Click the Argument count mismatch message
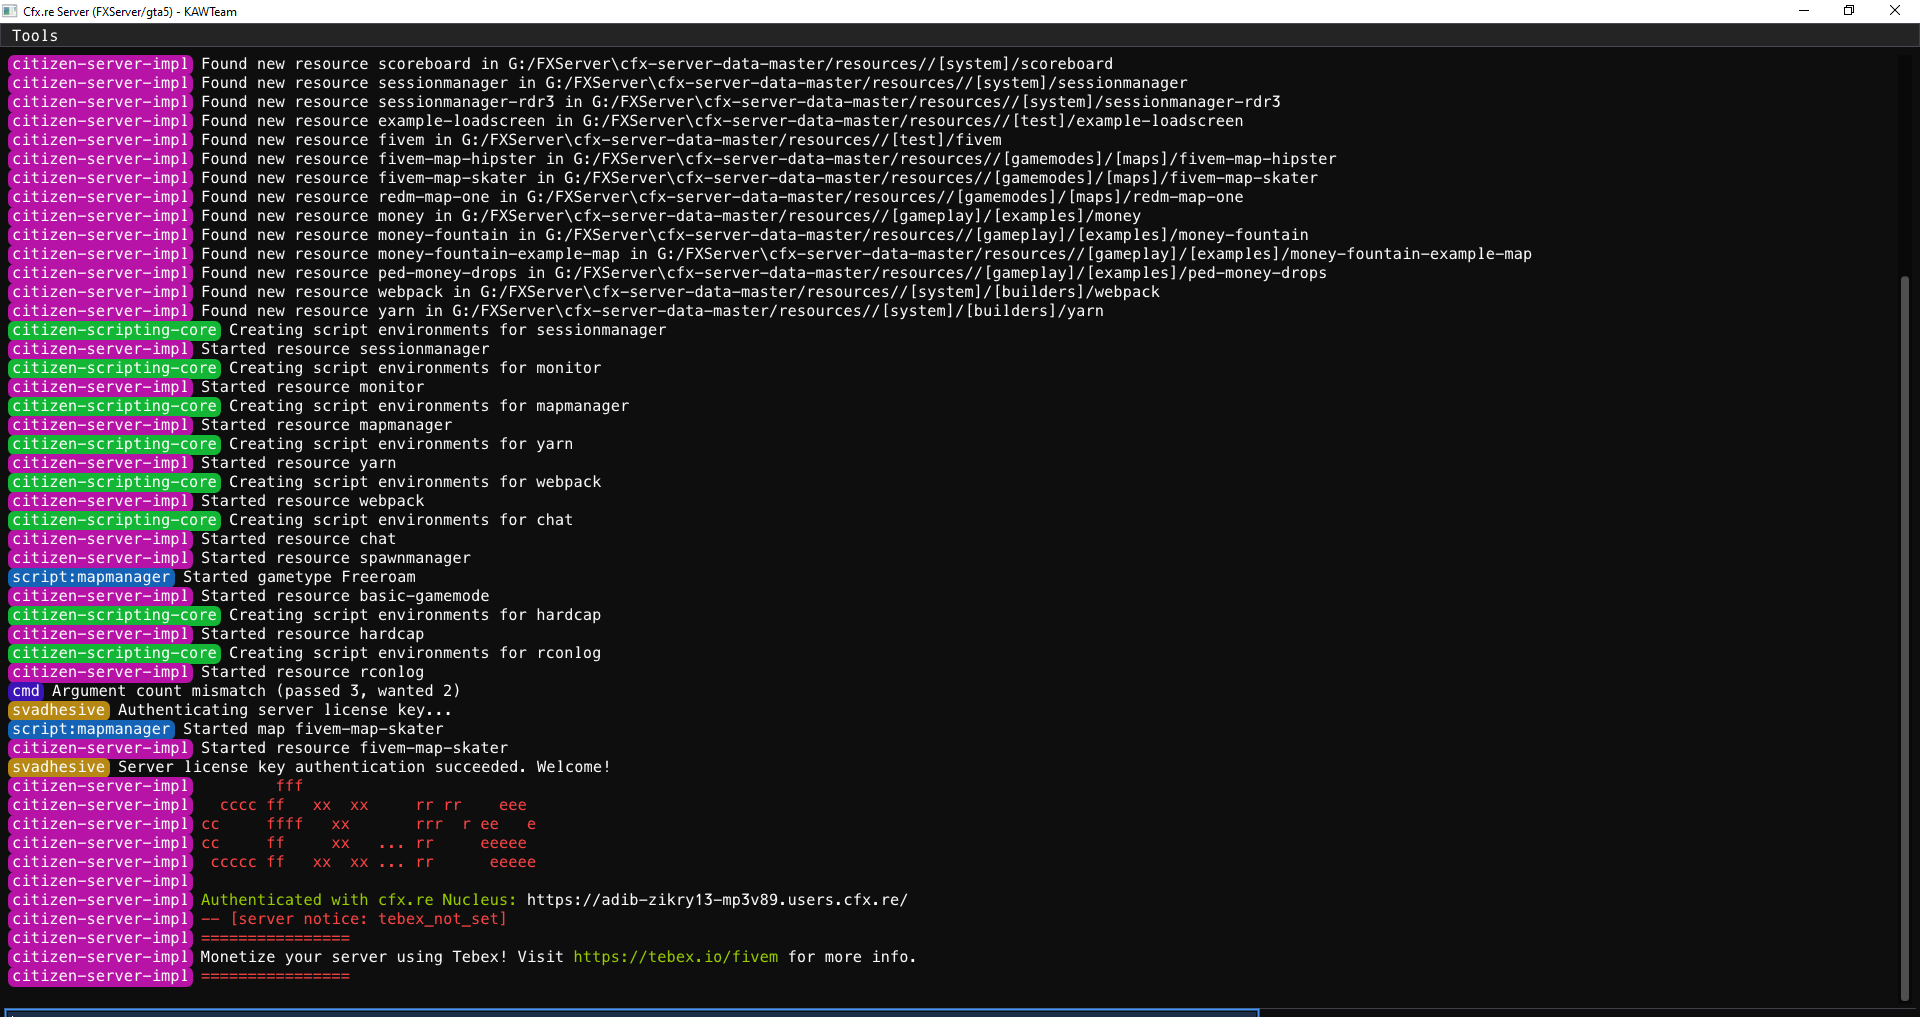 [x=256, y=691]
